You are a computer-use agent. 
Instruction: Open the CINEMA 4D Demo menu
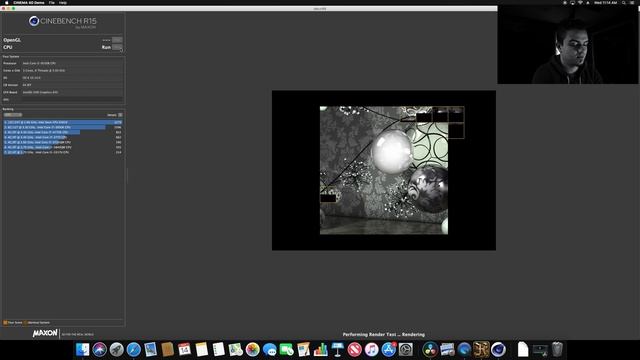pyautogui.click(x=29, y=2)
